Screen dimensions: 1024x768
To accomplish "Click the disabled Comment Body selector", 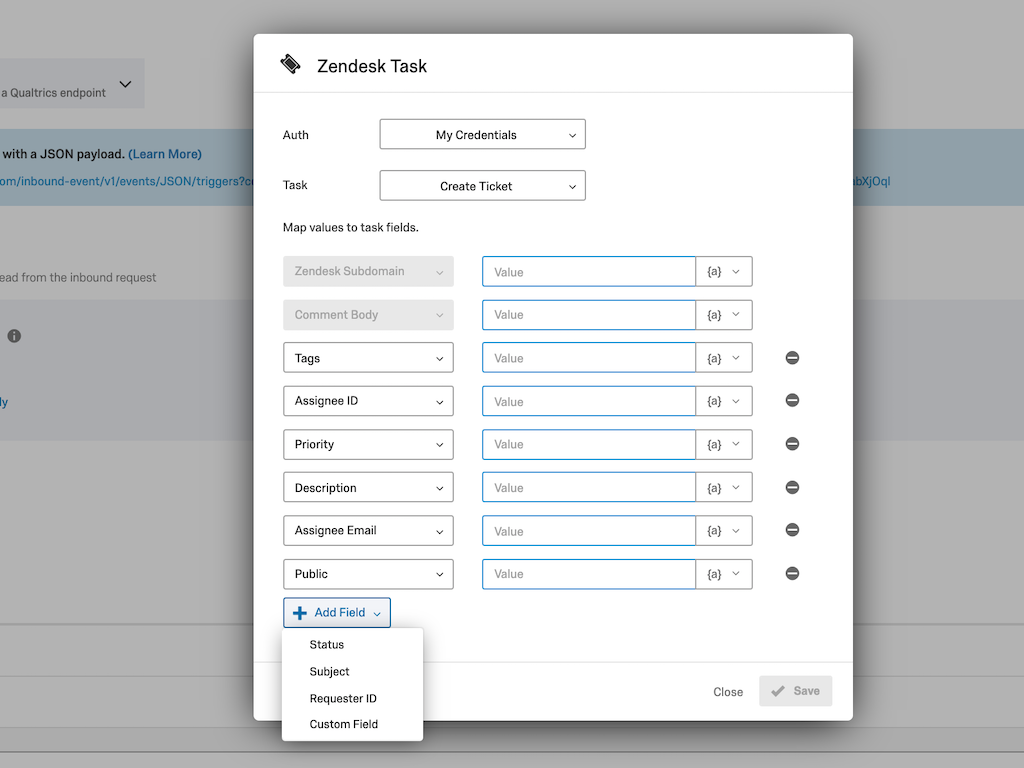I will 368,315.
